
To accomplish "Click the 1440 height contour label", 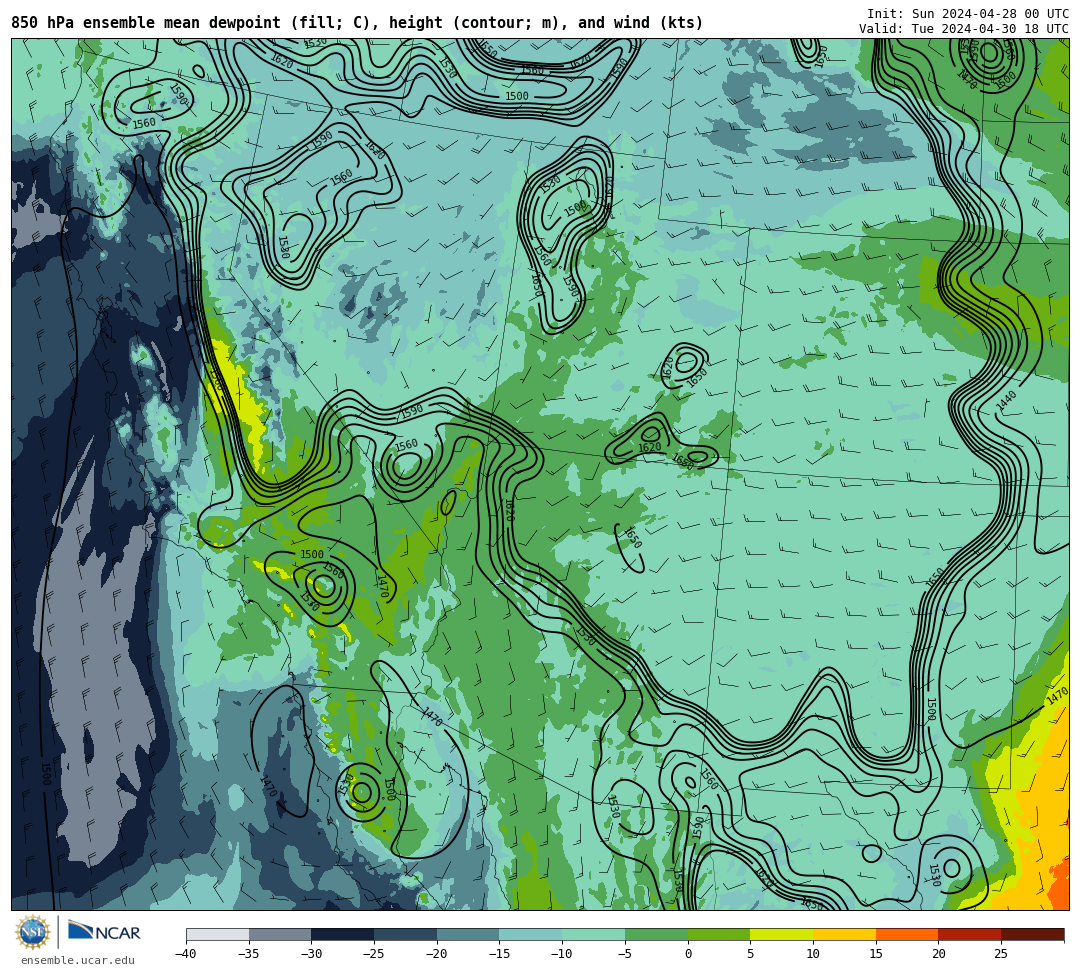I will 1006,401.
